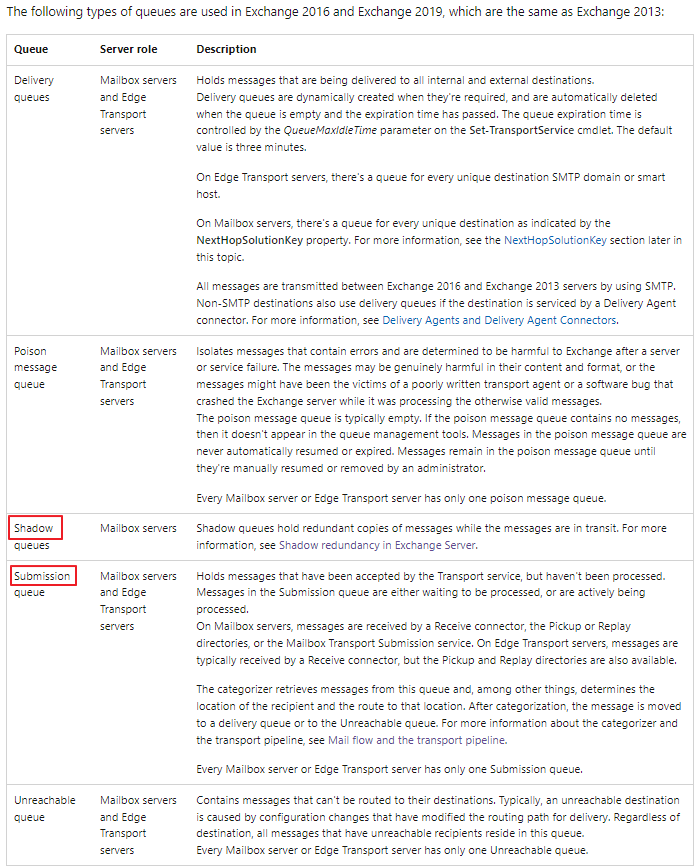Open Delivery Agents and Delivery Agent Connectors link
699x868 pixels.
500,320
